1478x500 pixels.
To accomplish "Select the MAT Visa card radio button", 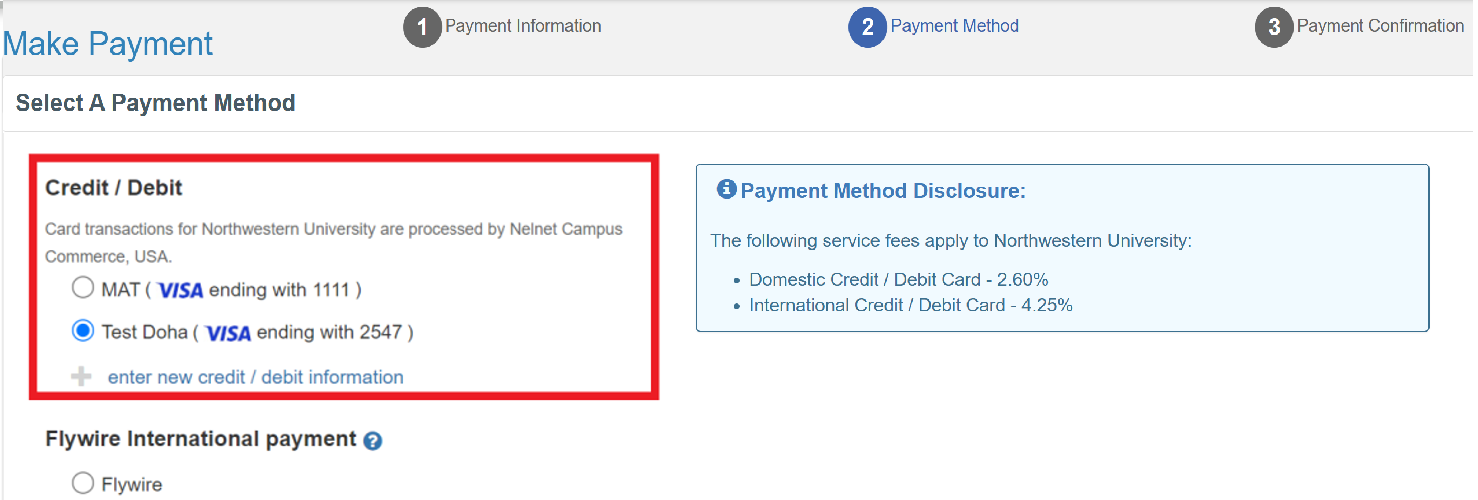I will pos(83,289).
